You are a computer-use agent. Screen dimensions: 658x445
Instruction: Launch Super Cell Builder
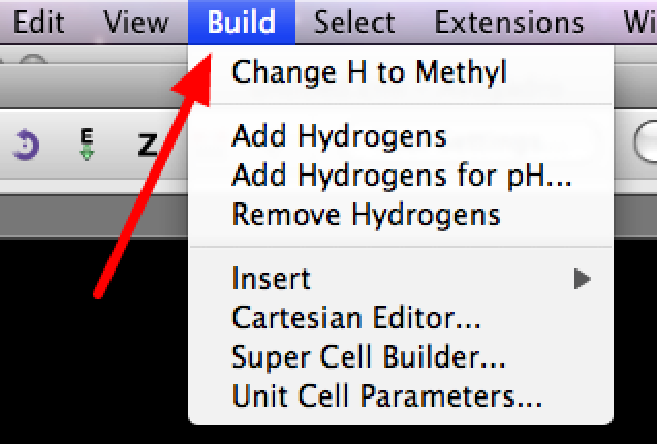[x=368, y=357]
